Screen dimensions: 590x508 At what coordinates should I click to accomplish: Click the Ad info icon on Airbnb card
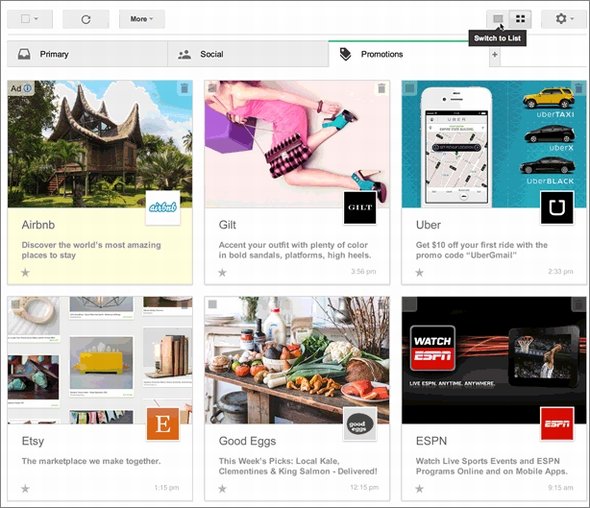pos(27,88)
